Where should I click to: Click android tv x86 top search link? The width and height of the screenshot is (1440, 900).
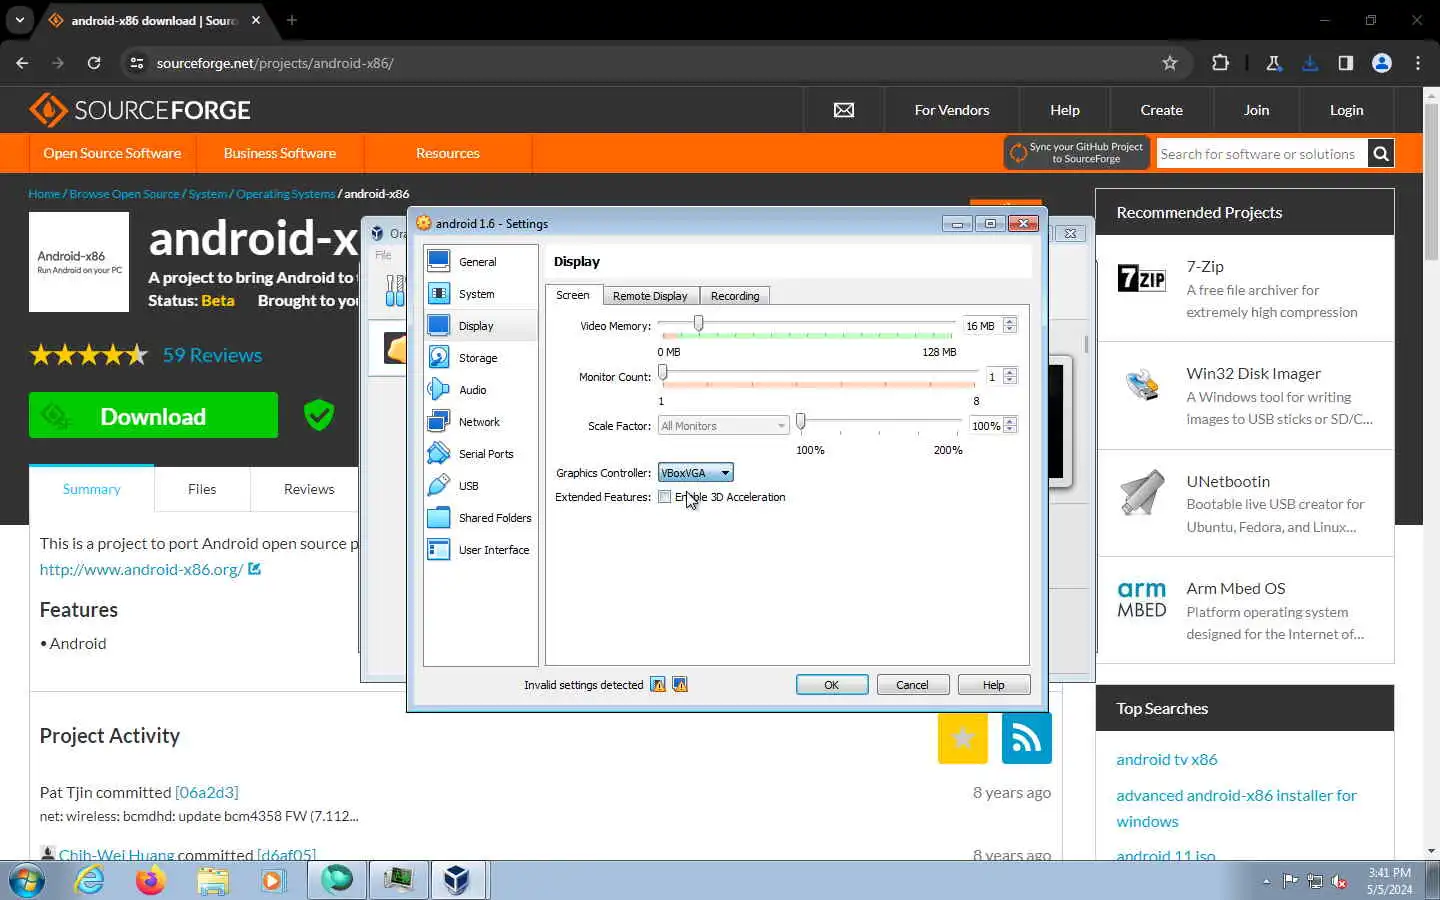coord(1167,759)
